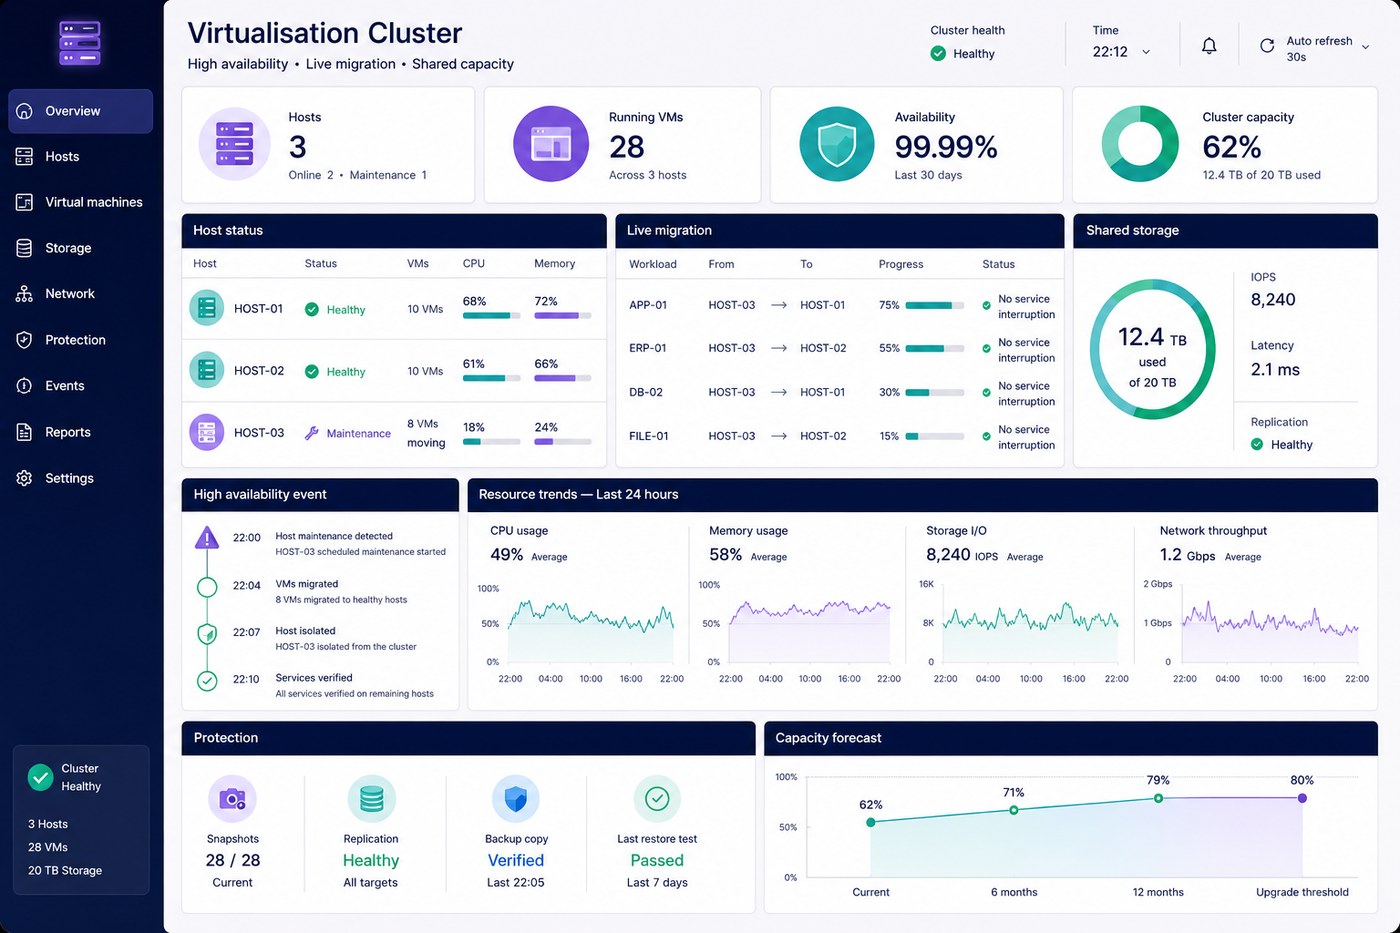Click the Storage database icon in the sidebar

click(x=24, y=248)
